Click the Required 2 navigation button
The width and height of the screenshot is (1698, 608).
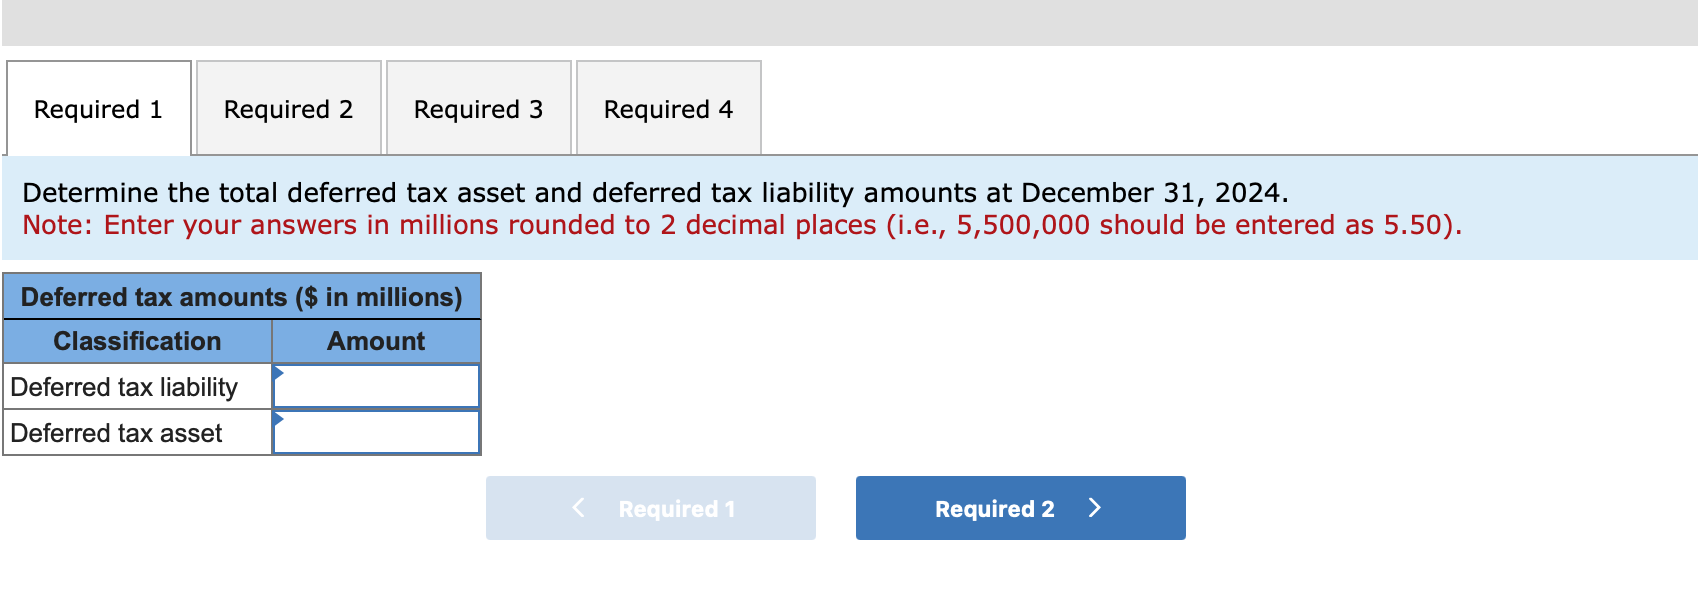coord(1019,508)
